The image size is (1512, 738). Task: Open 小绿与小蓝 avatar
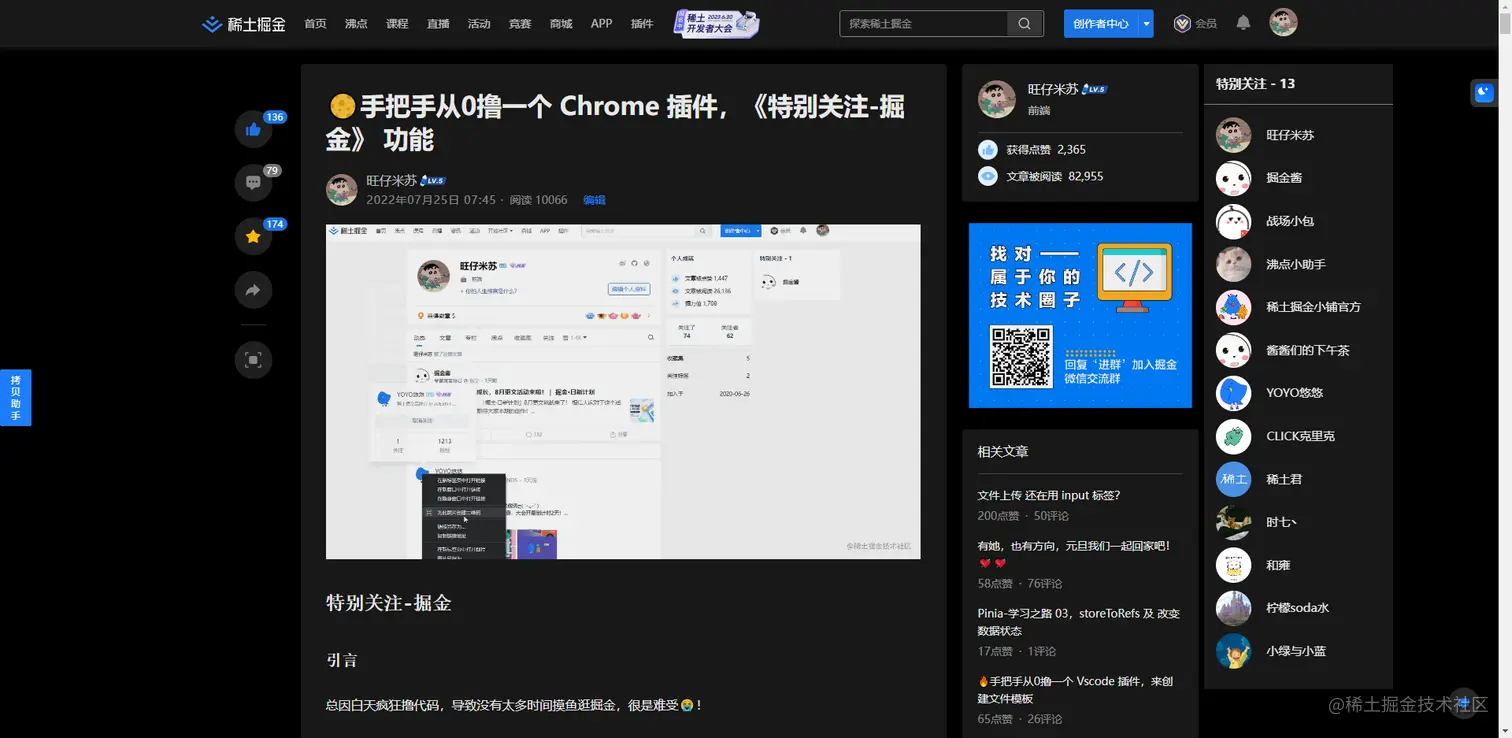tap(1233, 651)
